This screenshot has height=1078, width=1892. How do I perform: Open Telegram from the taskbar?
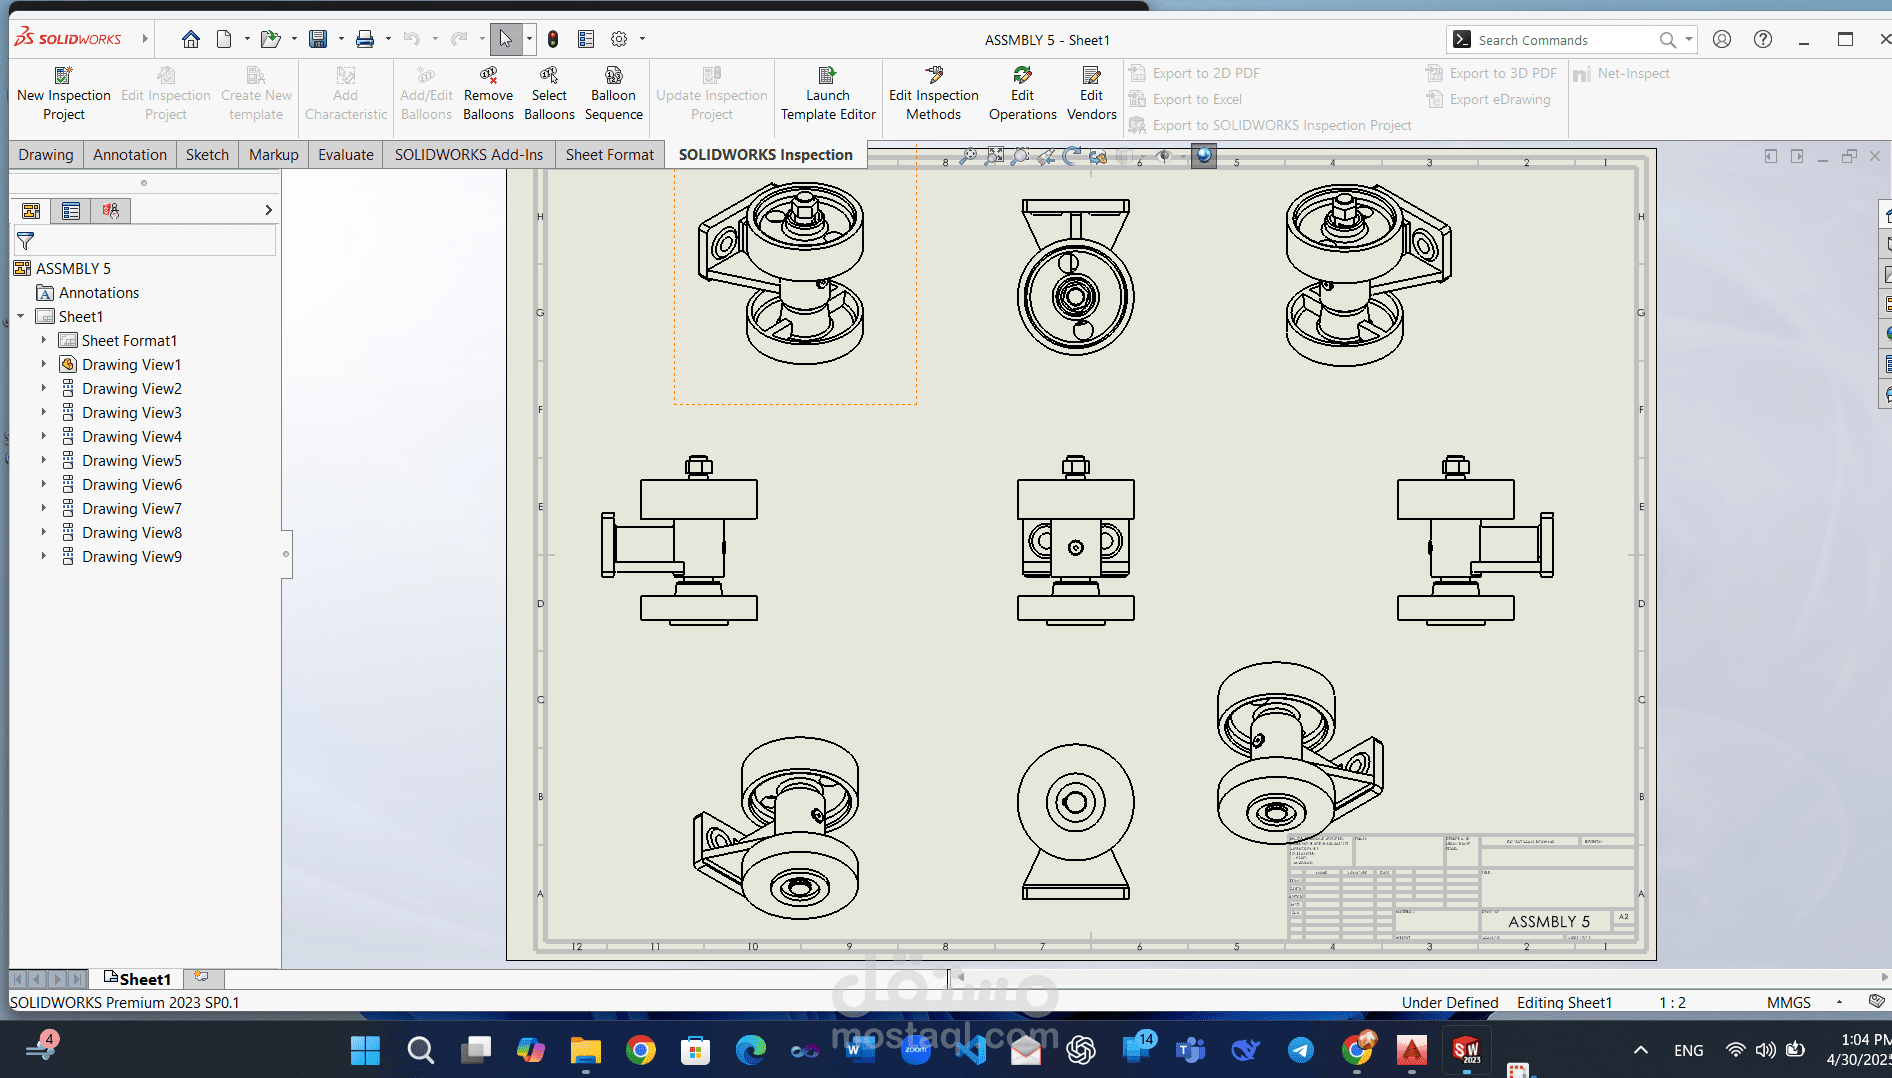pyautogui.click(x=1301, y=1050)
